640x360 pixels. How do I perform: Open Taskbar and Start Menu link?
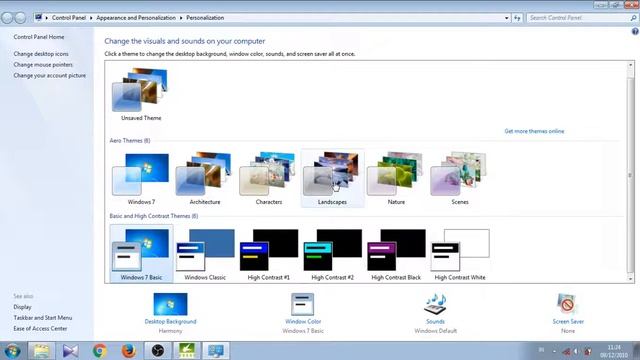coord(43,318)
